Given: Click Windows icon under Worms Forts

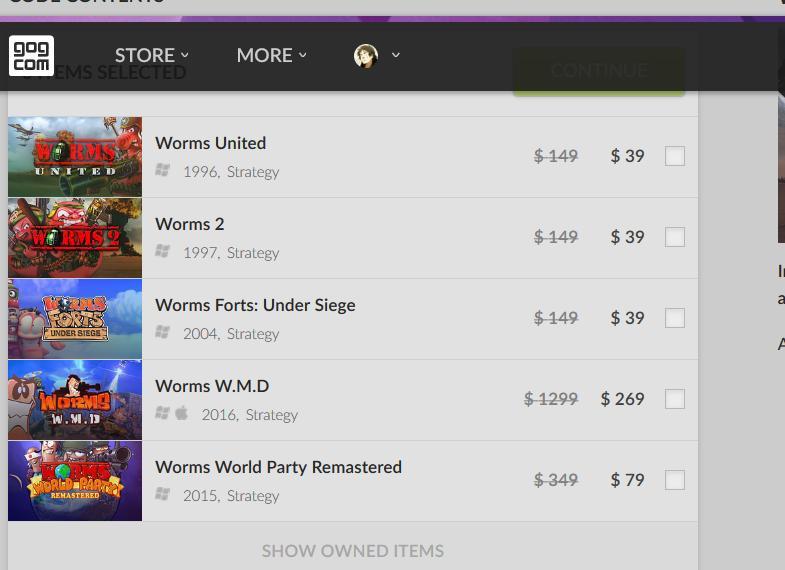Looking at the screenshot, I should (162, 332).
